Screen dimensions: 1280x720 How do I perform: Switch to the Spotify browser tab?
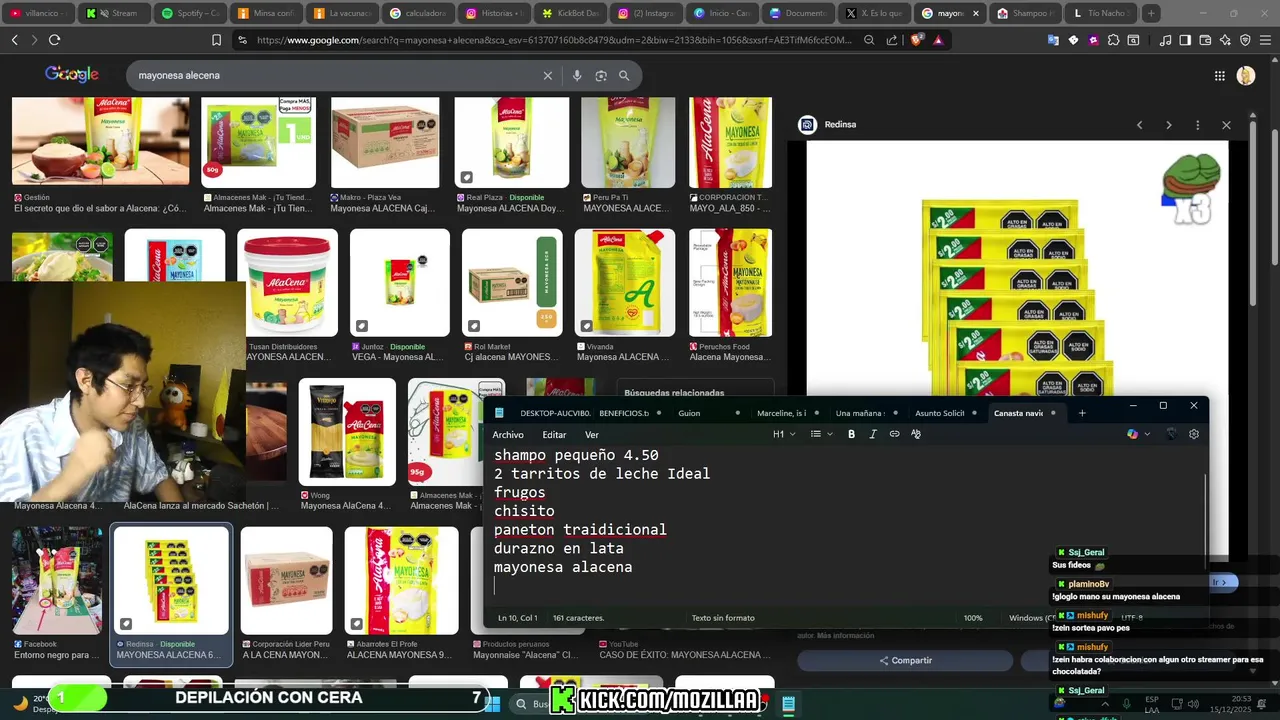pyautogui.click(x=191, y=13)
